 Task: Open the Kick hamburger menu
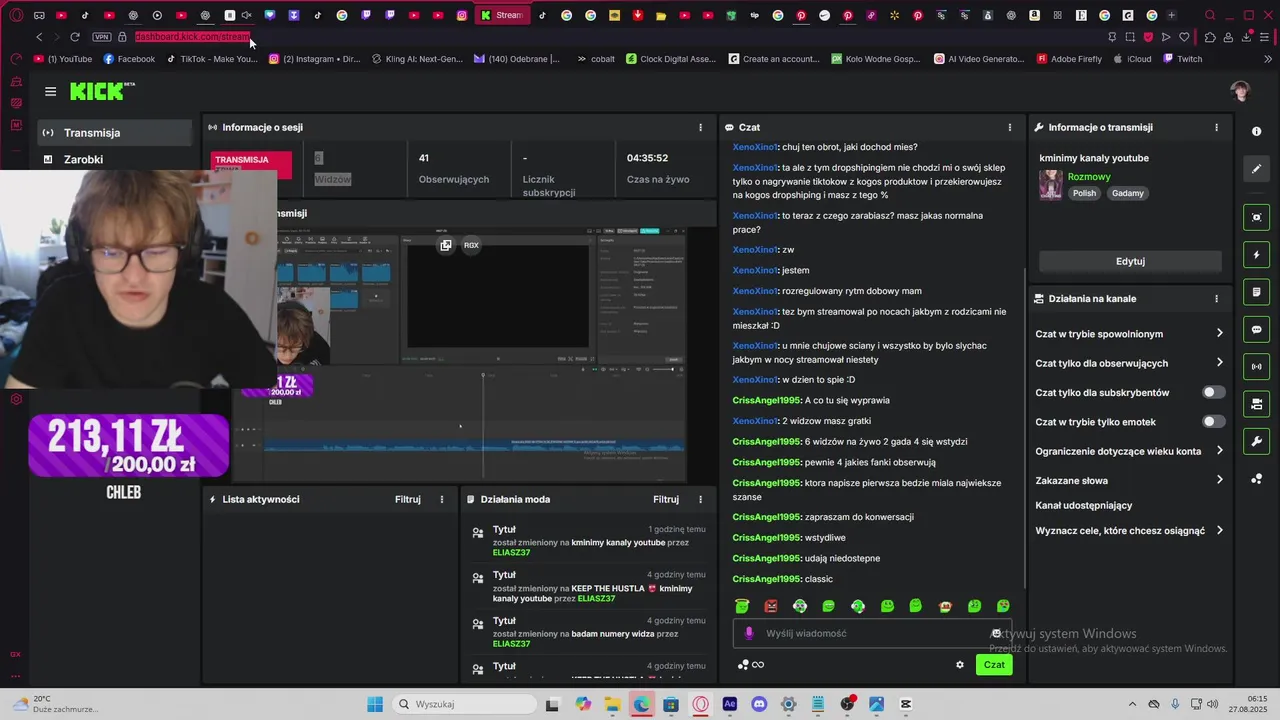tap(50, 91)
